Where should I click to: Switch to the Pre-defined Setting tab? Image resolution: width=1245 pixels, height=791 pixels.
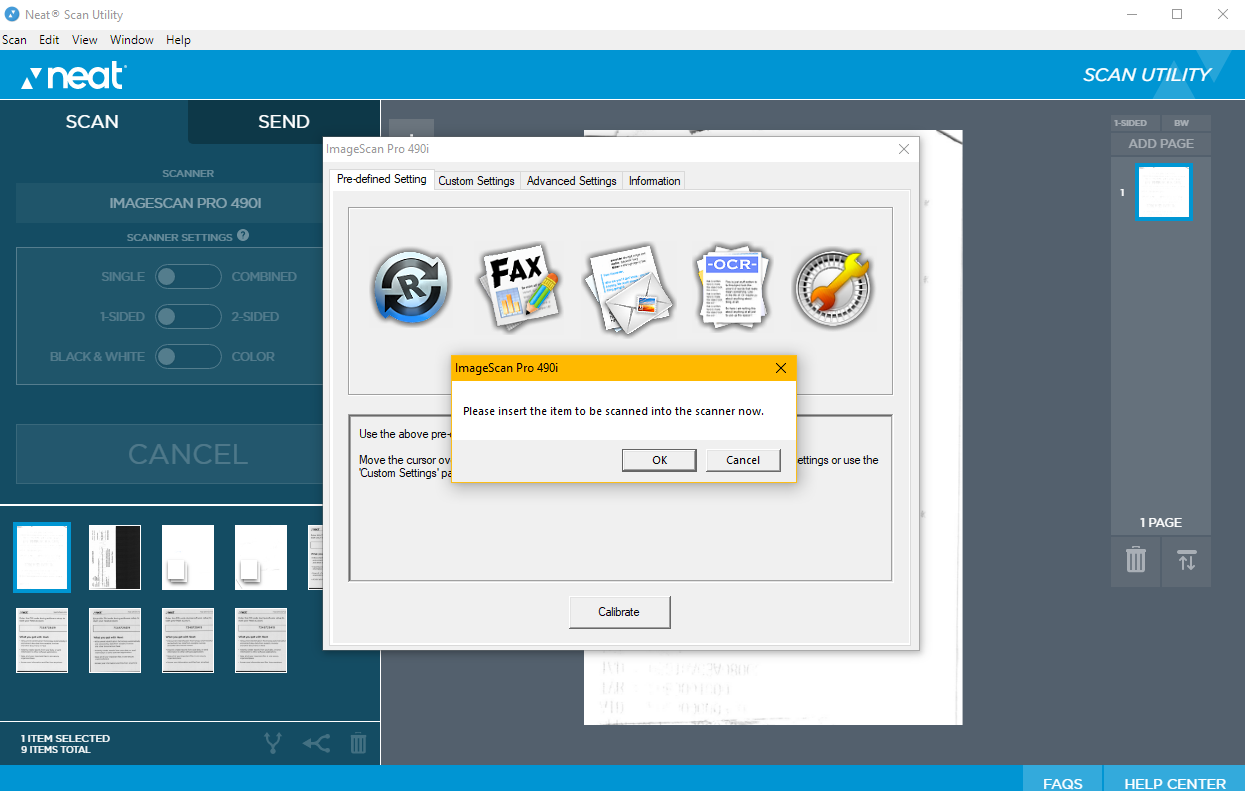pyautogui.click(x=381, y=179)
